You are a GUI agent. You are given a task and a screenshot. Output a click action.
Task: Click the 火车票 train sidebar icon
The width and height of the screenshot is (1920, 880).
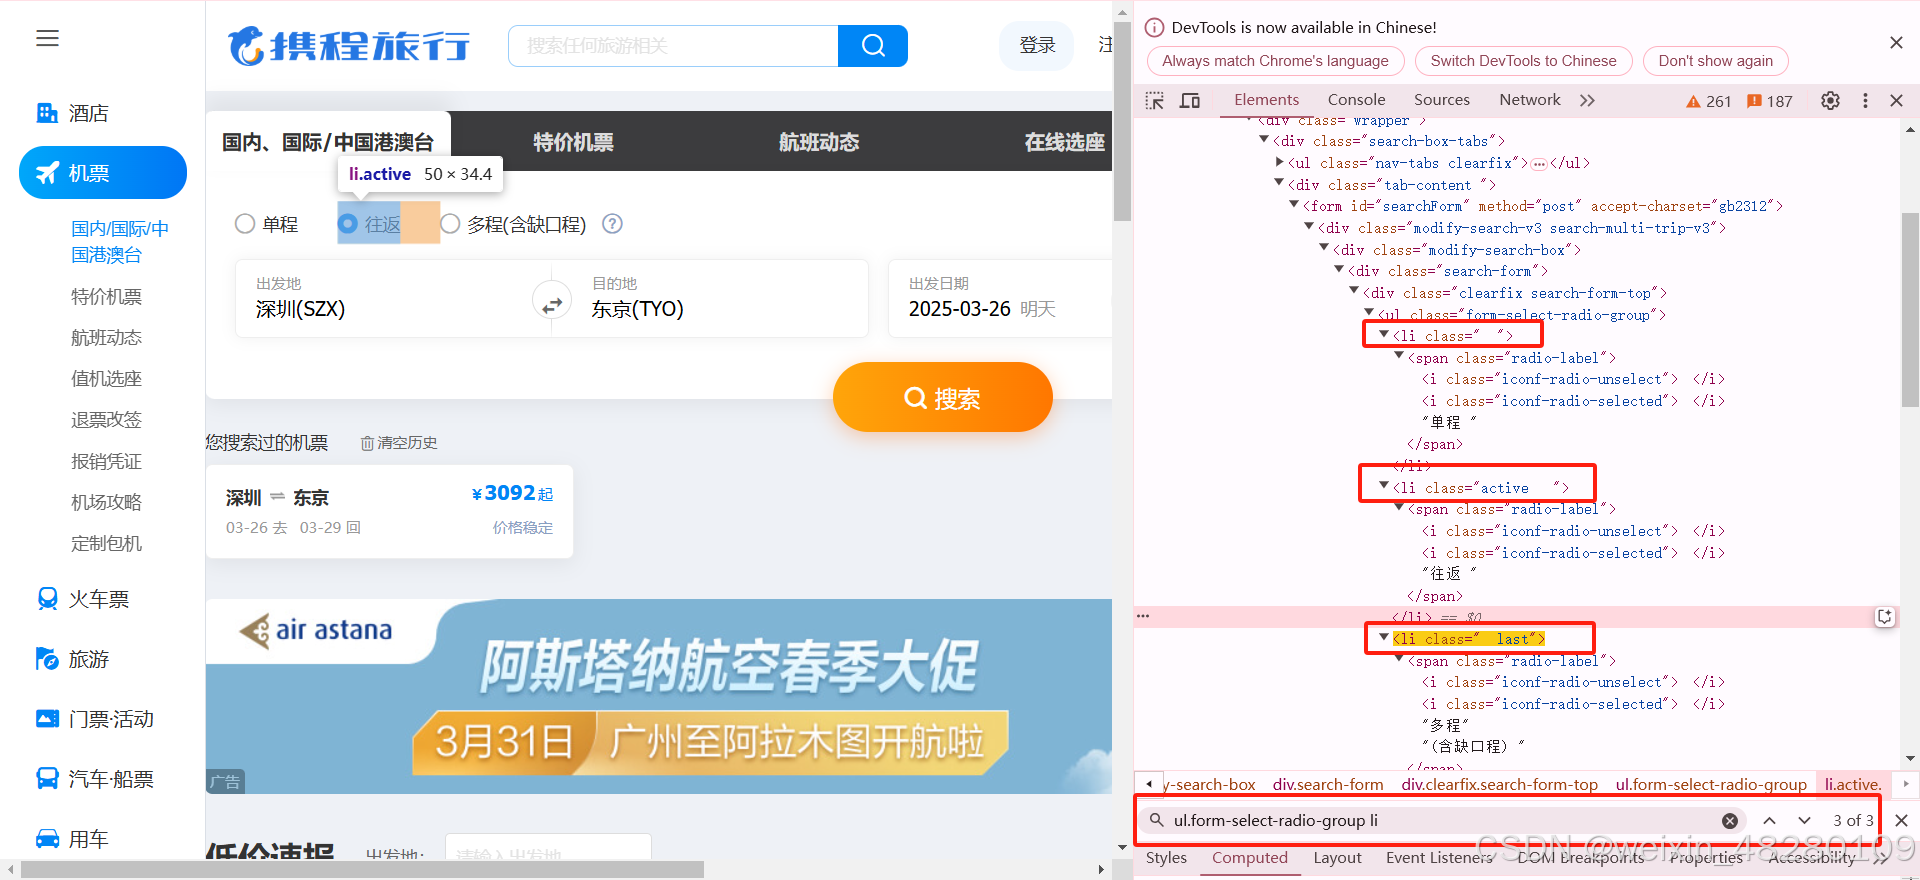pos(47,599)
